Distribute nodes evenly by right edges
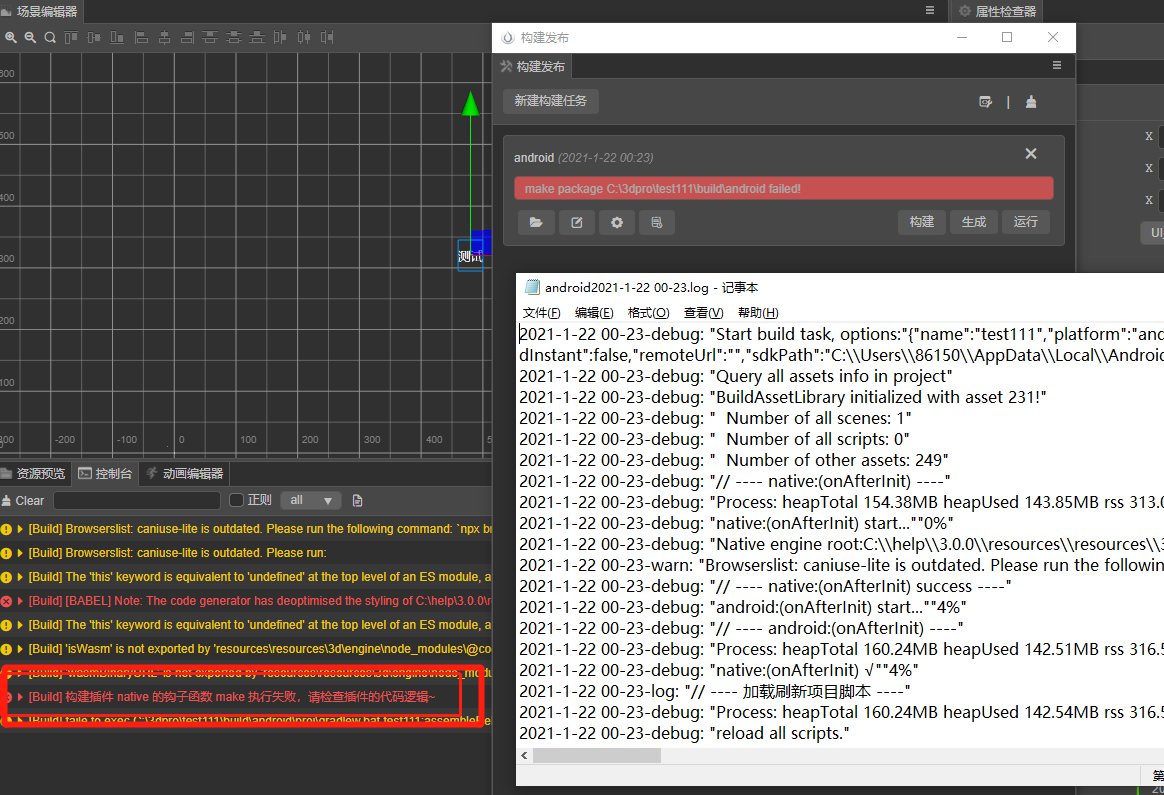This screenshot has height=795, width=1164. click(x=327, y=37)
